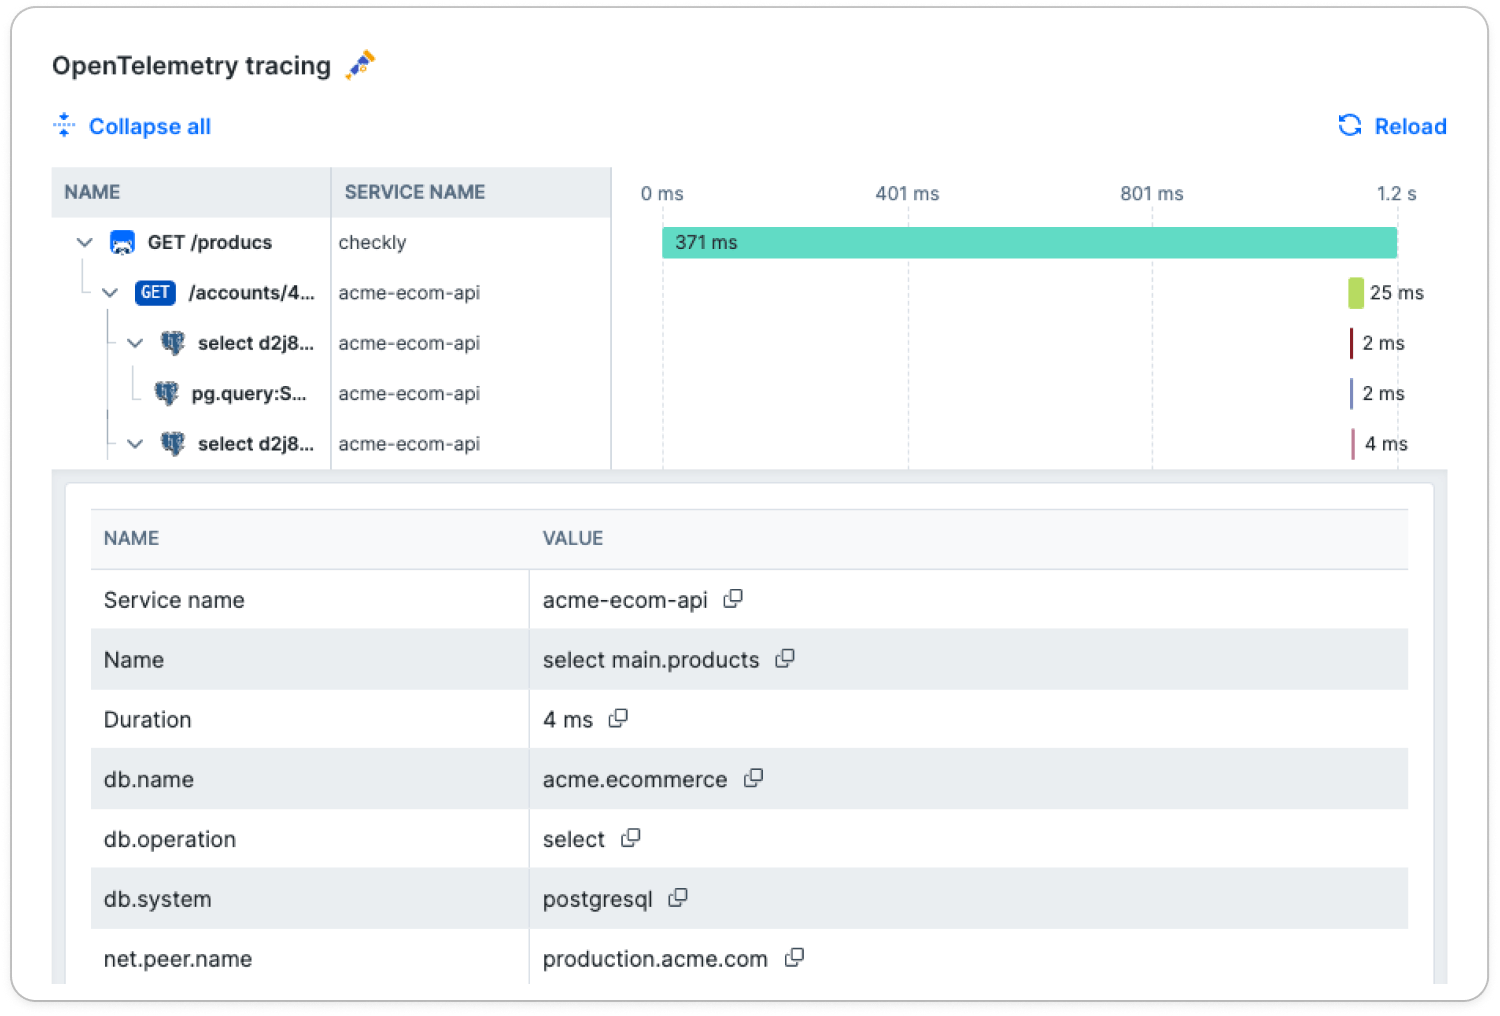
Task: Click the pink 4 ms span marker
Action: point(1353,443)
